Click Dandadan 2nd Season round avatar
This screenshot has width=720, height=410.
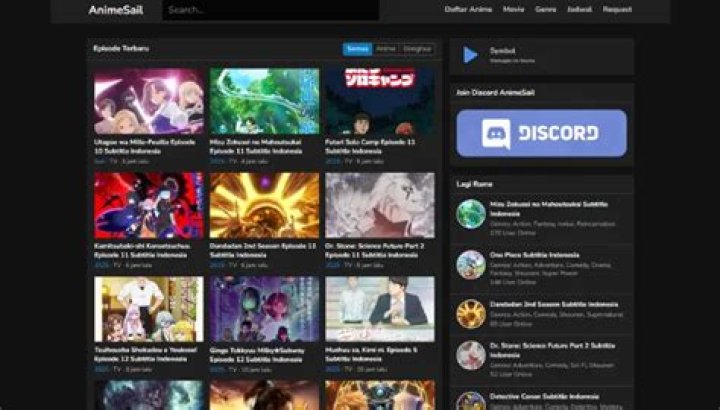(471, 314)
